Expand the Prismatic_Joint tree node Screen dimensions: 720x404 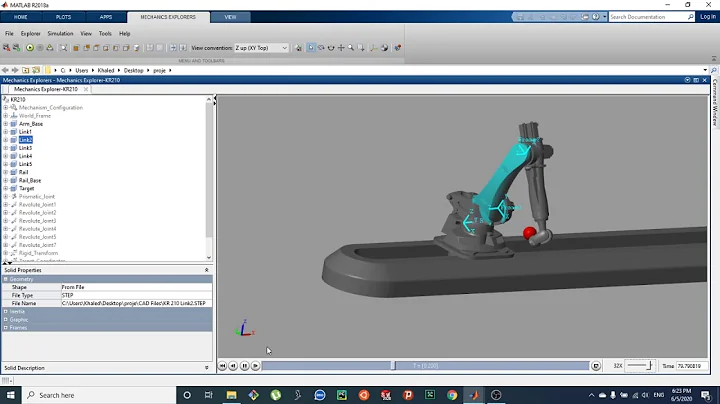pyautogui.click(x=6, y=196)
